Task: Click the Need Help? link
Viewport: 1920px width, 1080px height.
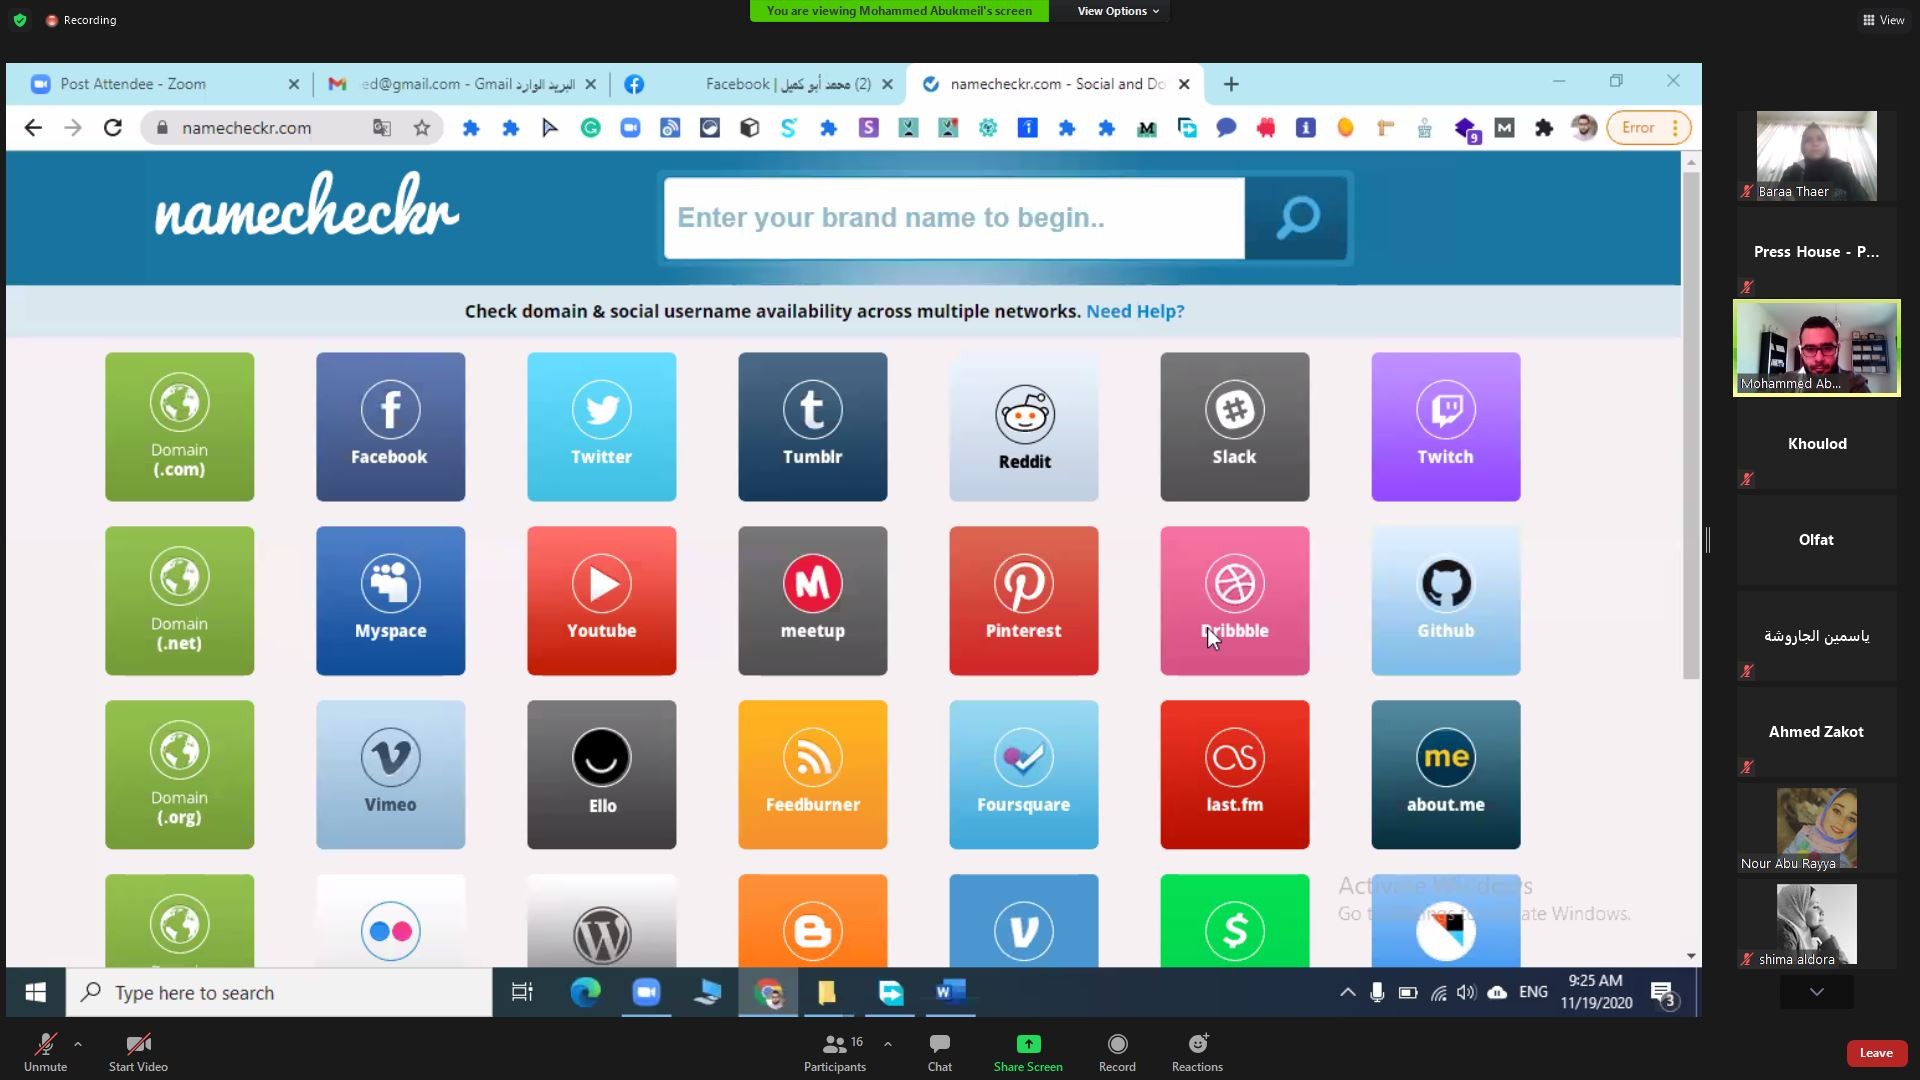Action: click(x=1135, y=311)
